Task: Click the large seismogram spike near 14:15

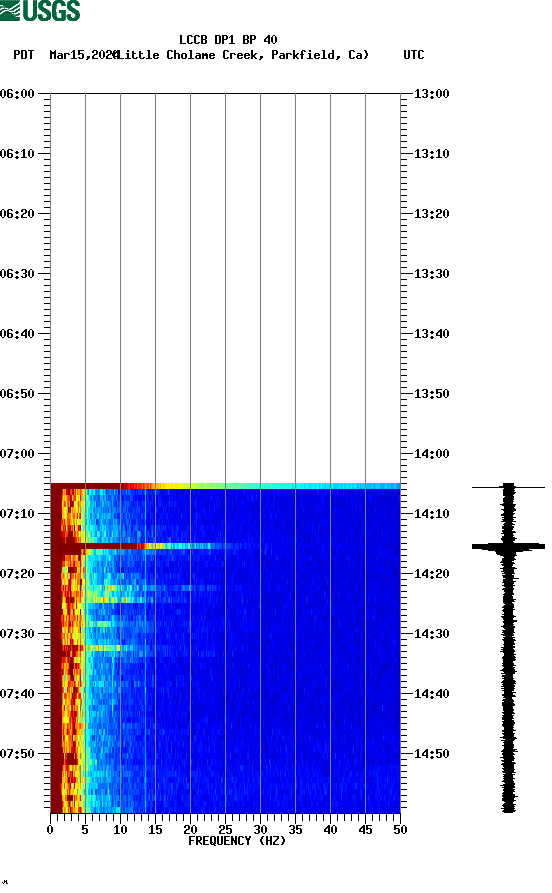Action: tap(508, 547)
